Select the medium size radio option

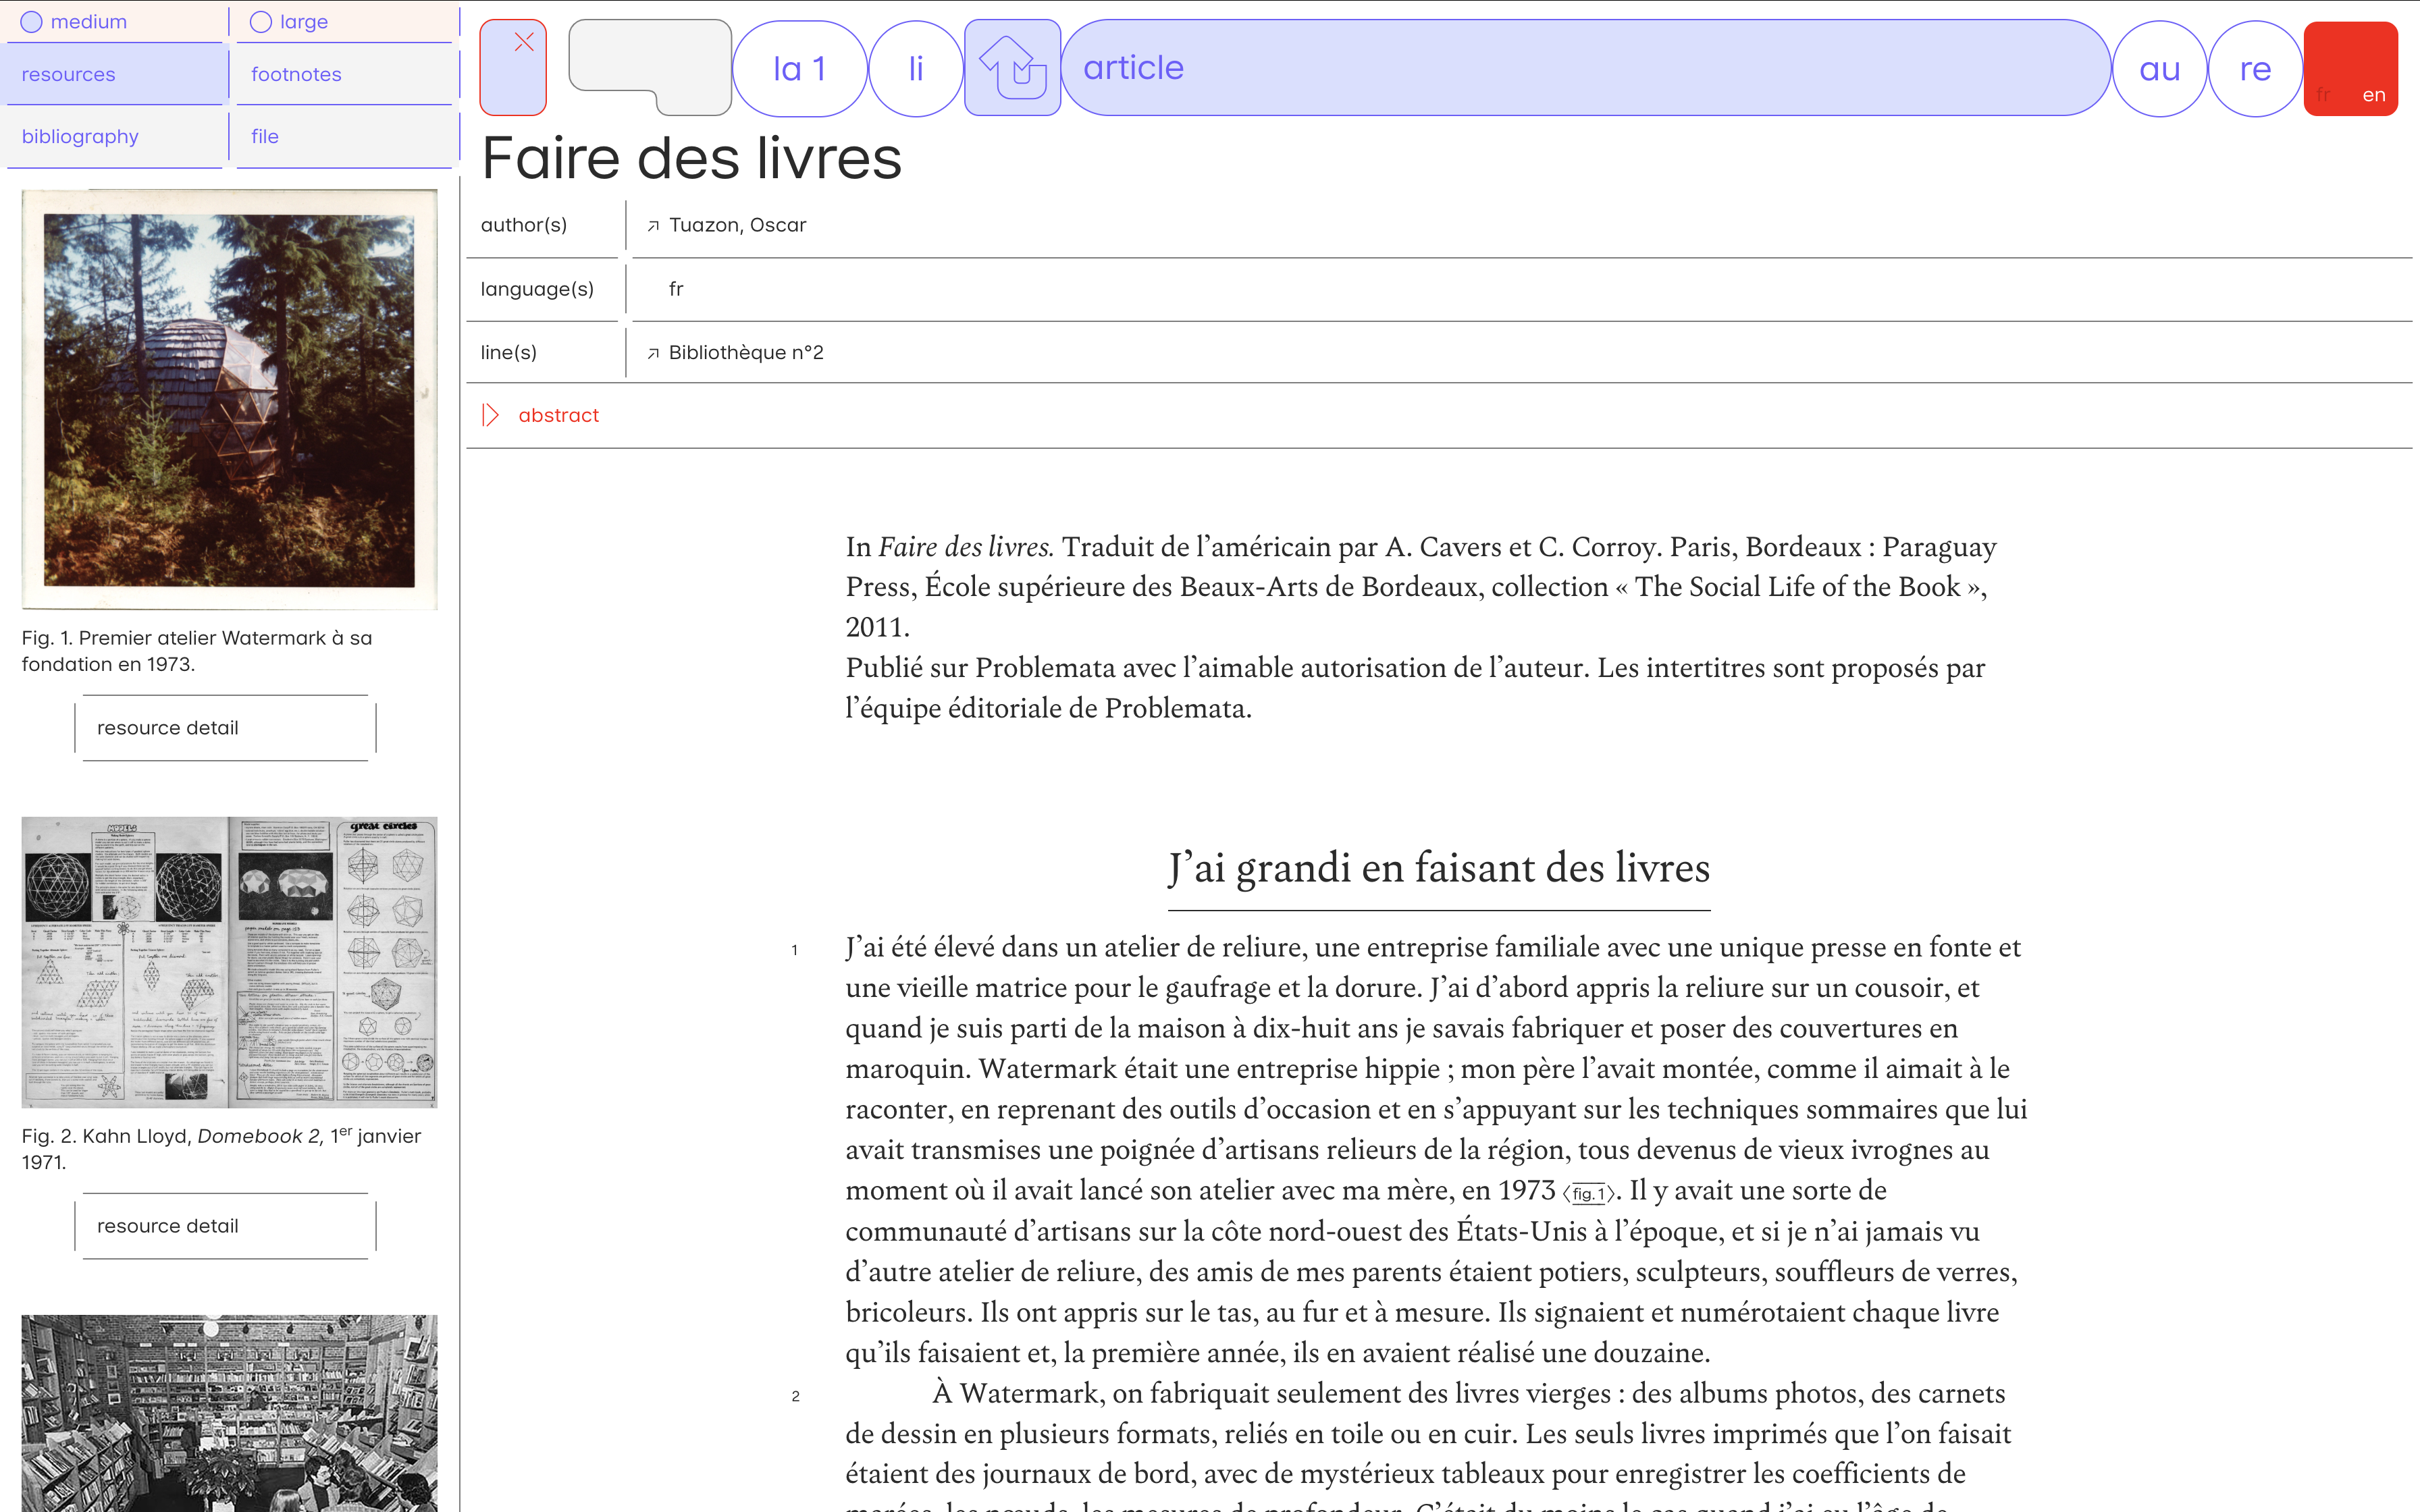click(x=32, y=22)
